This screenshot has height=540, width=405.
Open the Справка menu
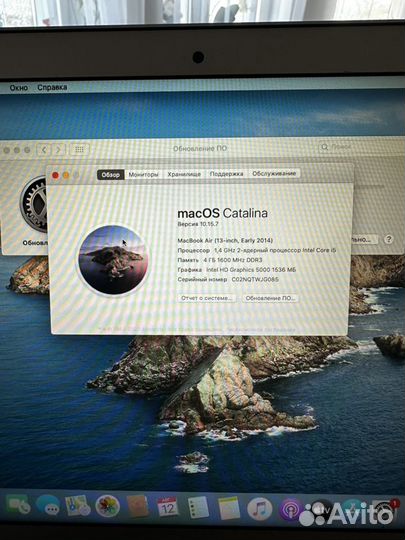[52, 87]
